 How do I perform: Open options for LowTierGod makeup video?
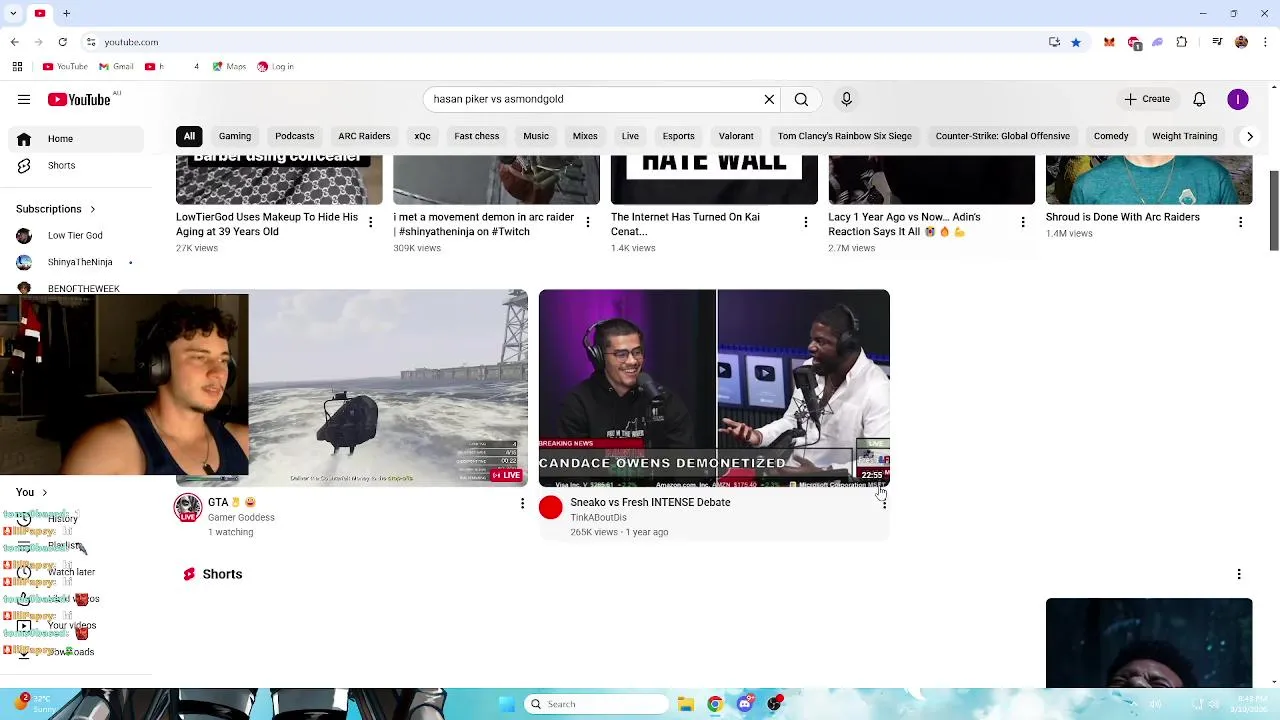(371, 222)
